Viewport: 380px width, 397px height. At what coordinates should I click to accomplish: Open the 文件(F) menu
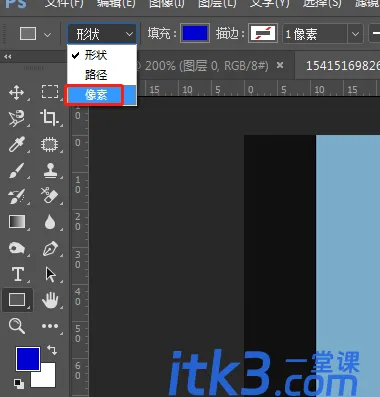[64, 3]
